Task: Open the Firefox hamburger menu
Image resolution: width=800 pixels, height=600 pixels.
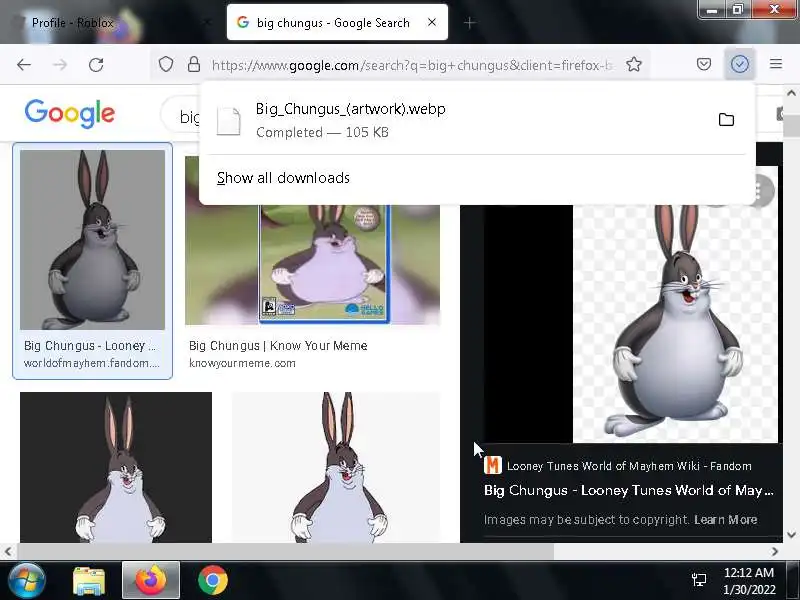Action: [776, 64]
